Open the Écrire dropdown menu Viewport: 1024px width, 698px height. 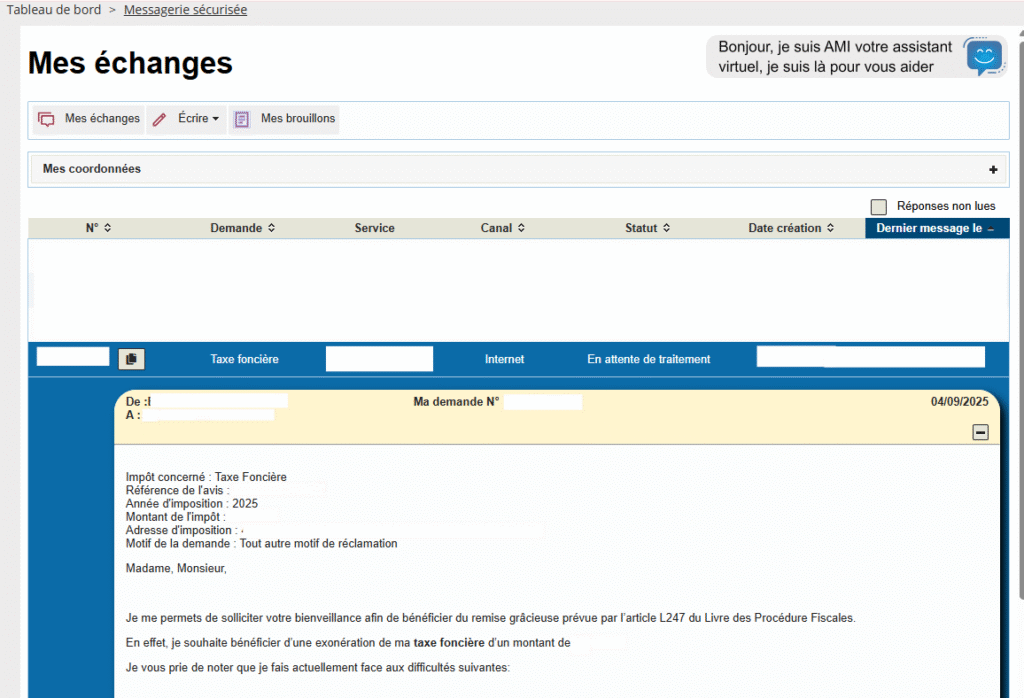(198, 119)
